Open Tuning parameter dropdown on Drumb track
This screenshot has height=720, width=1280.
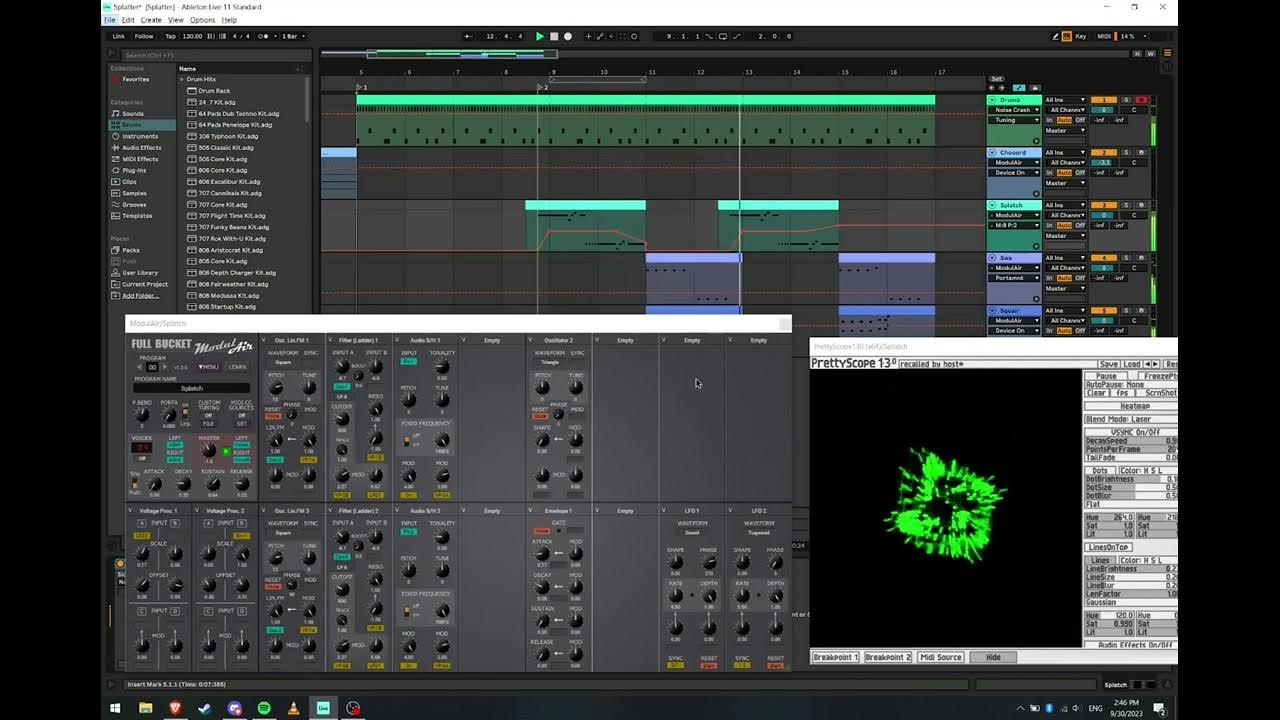tap(1015, 120)
